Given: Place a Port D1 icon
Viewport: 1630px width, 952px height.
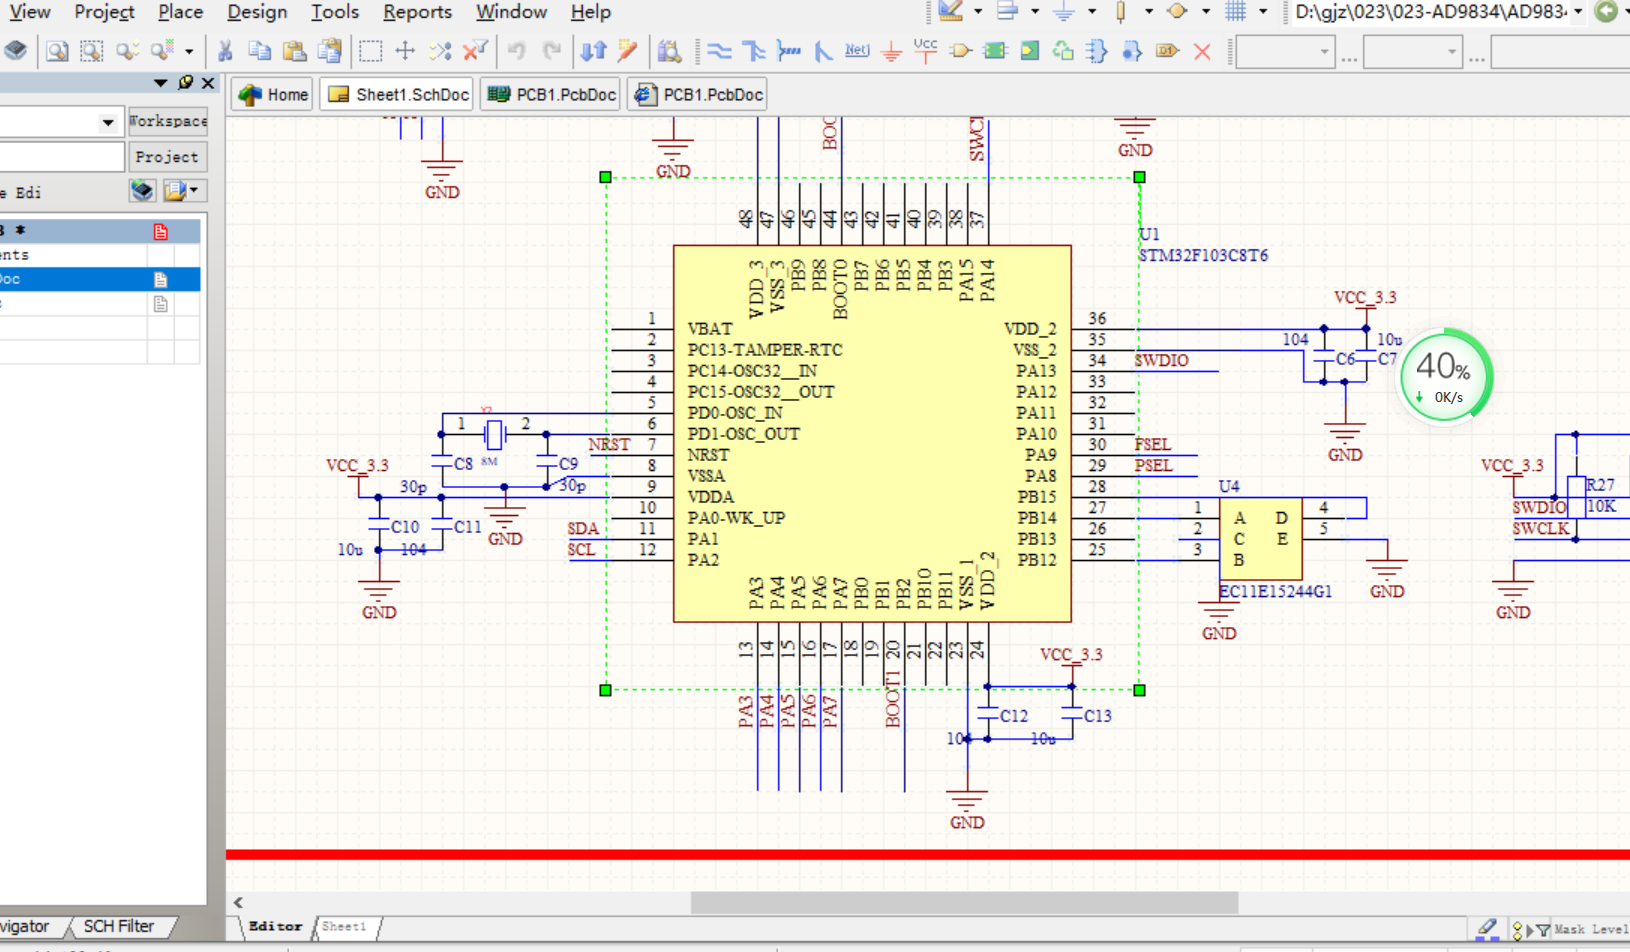Looking at the screenshot, I should [1167, 51].
